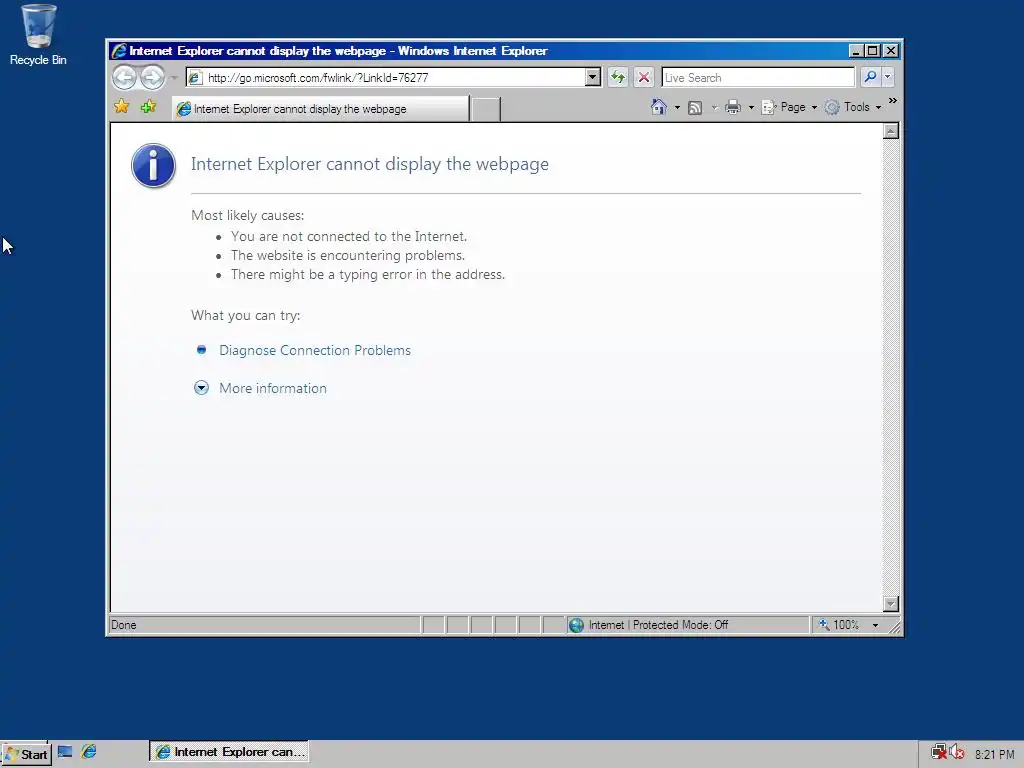Click the 'Done' status bar text

[x=123, y=625]
